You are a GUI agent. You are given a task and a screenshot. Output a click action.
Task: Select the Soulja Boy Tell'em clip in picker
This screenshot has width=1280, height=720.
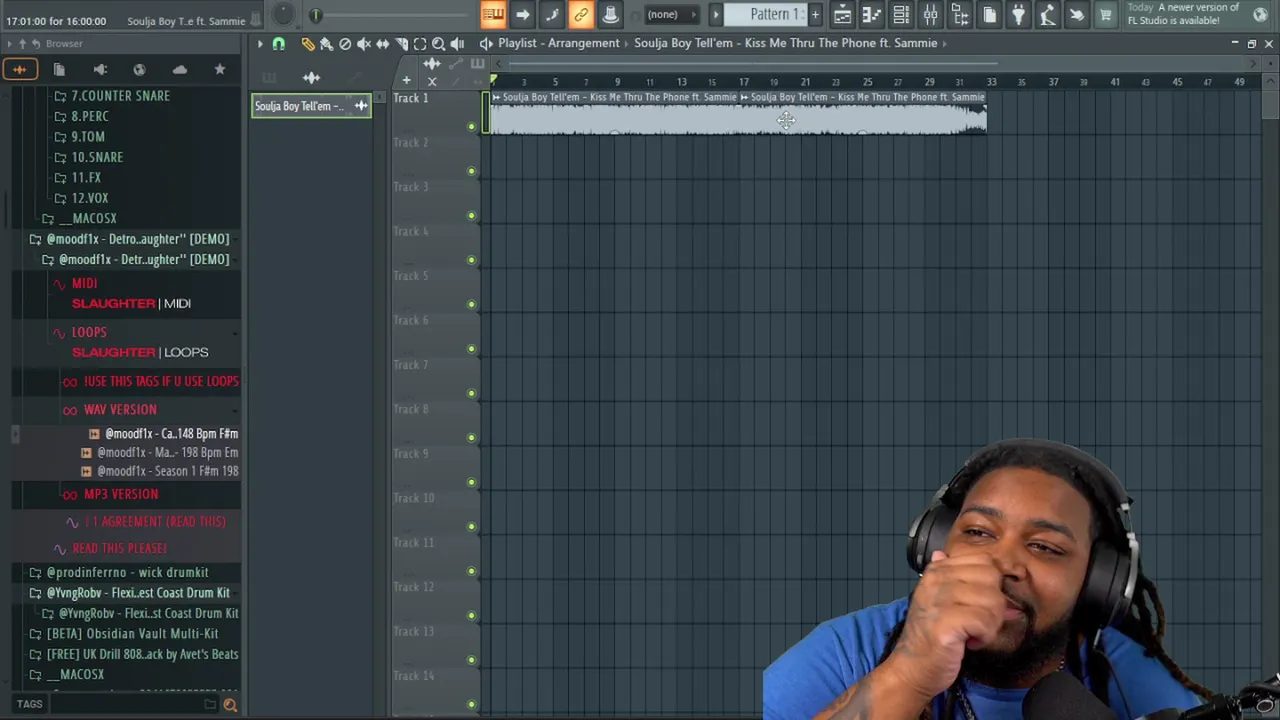(x=311, y=106)
